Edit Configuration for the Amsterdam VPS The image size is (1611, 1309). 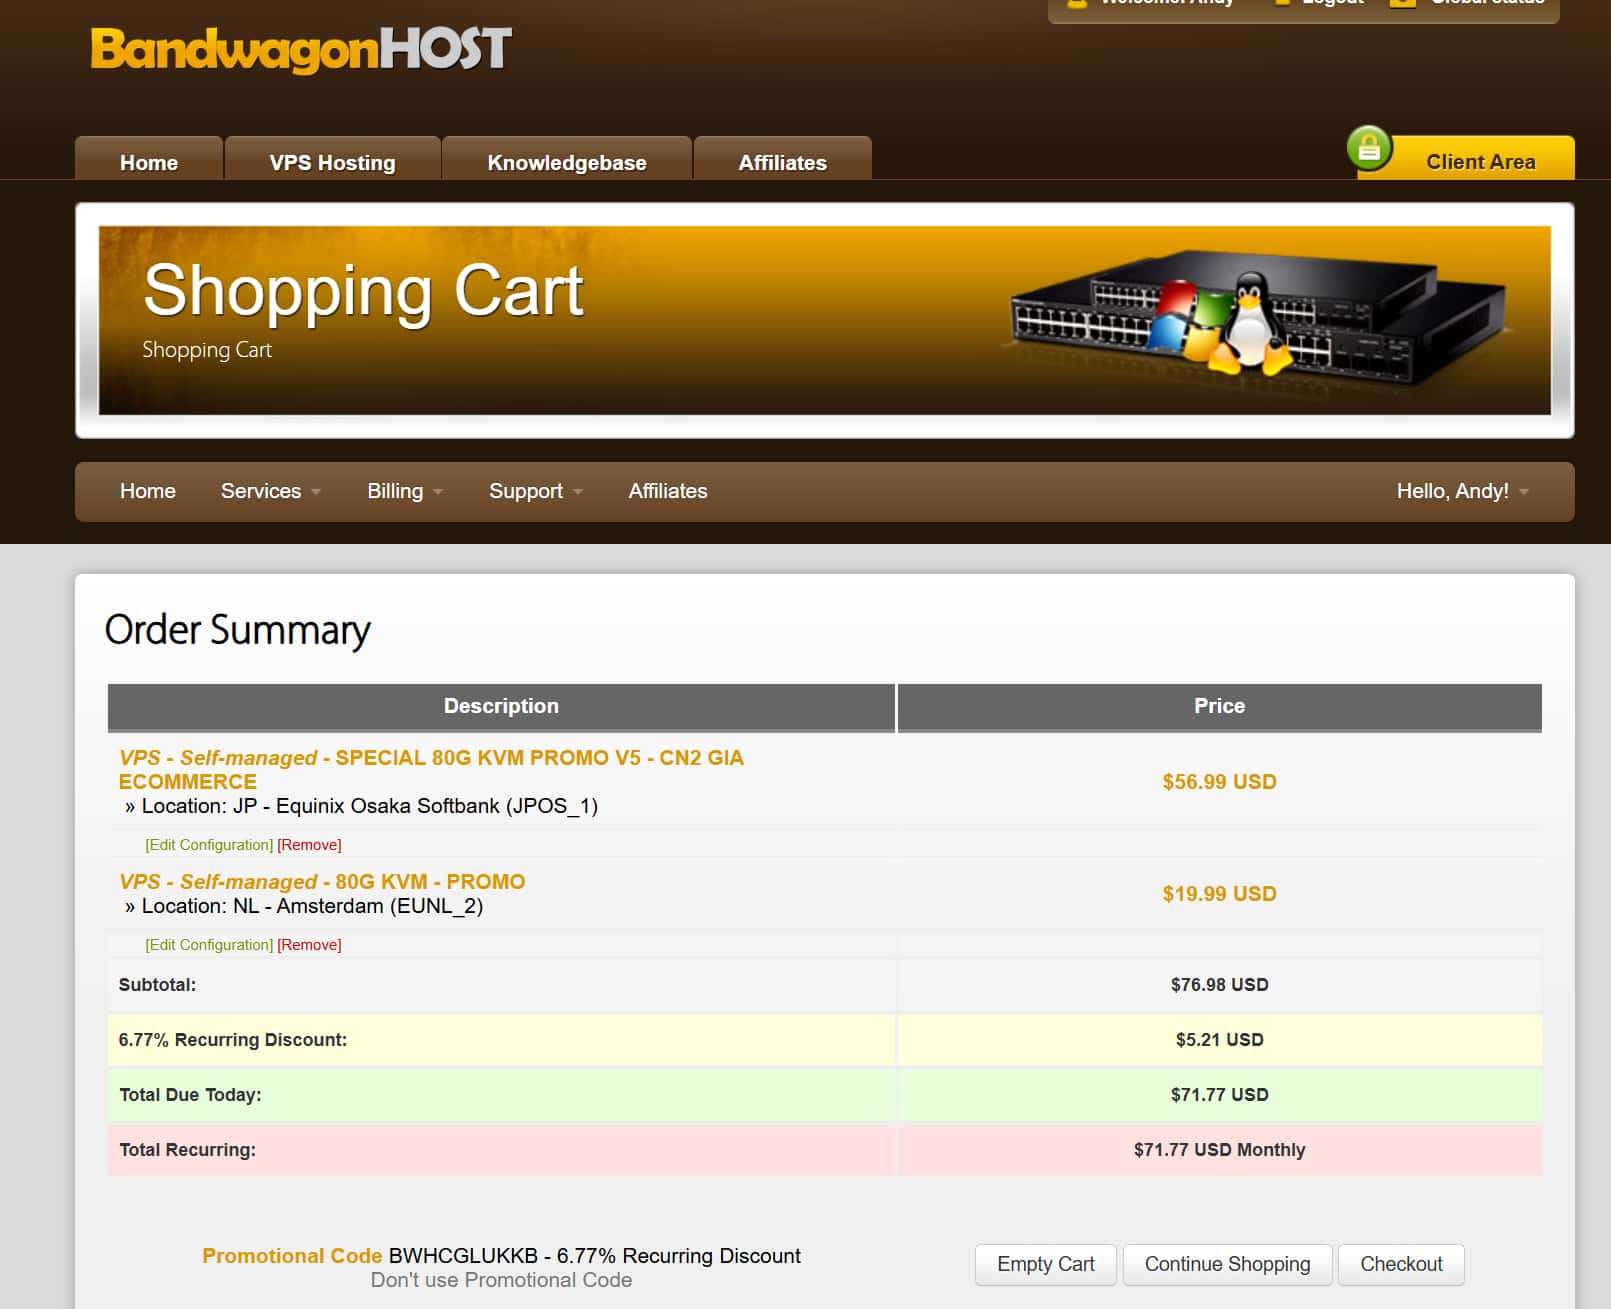click(209, 945)
